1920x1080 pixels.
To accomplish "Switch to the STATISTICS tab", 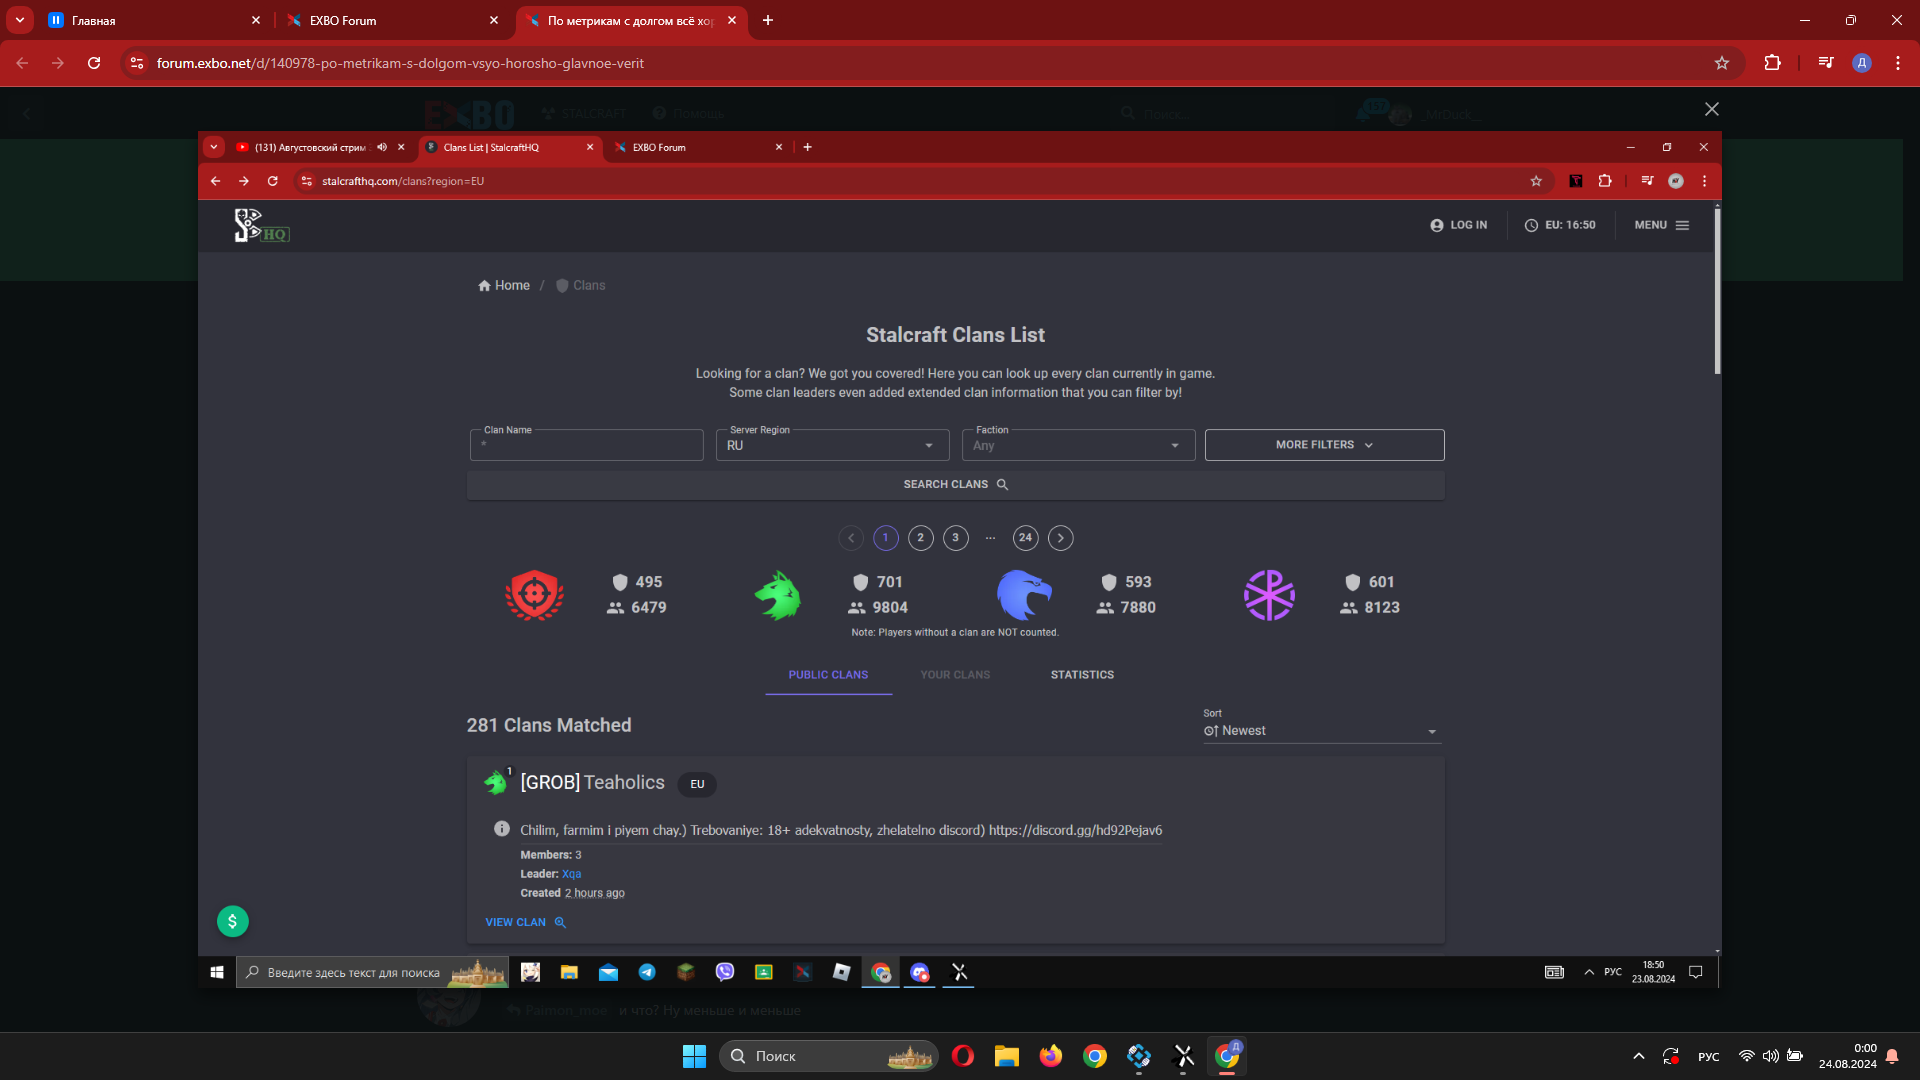I will point(1082,675).
